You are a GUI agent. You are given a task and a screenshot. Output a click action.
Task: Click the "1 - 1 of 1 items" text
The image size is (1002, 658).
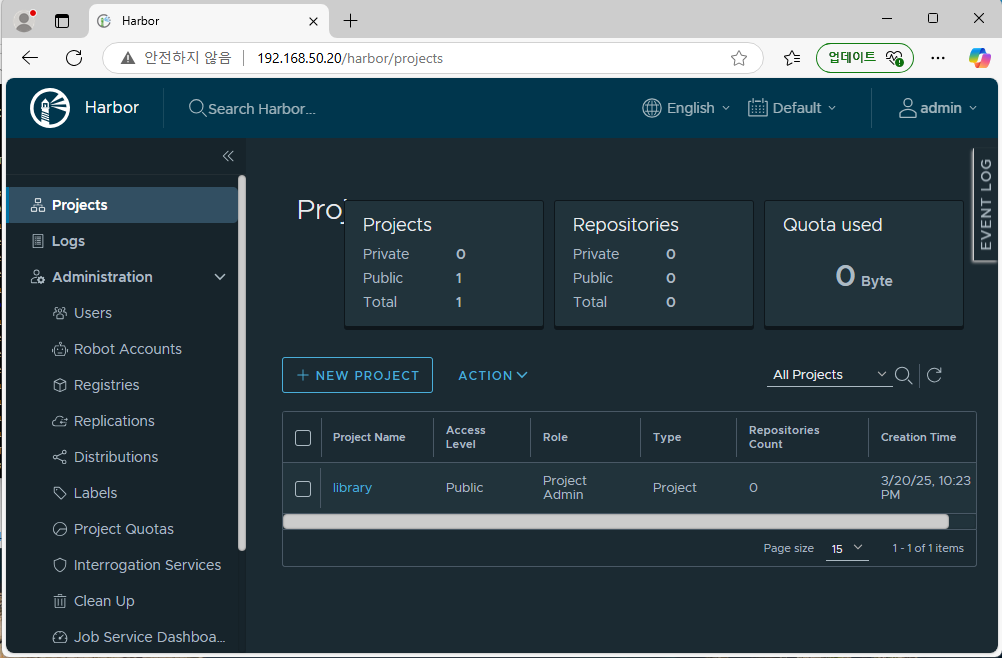(928, 548)
